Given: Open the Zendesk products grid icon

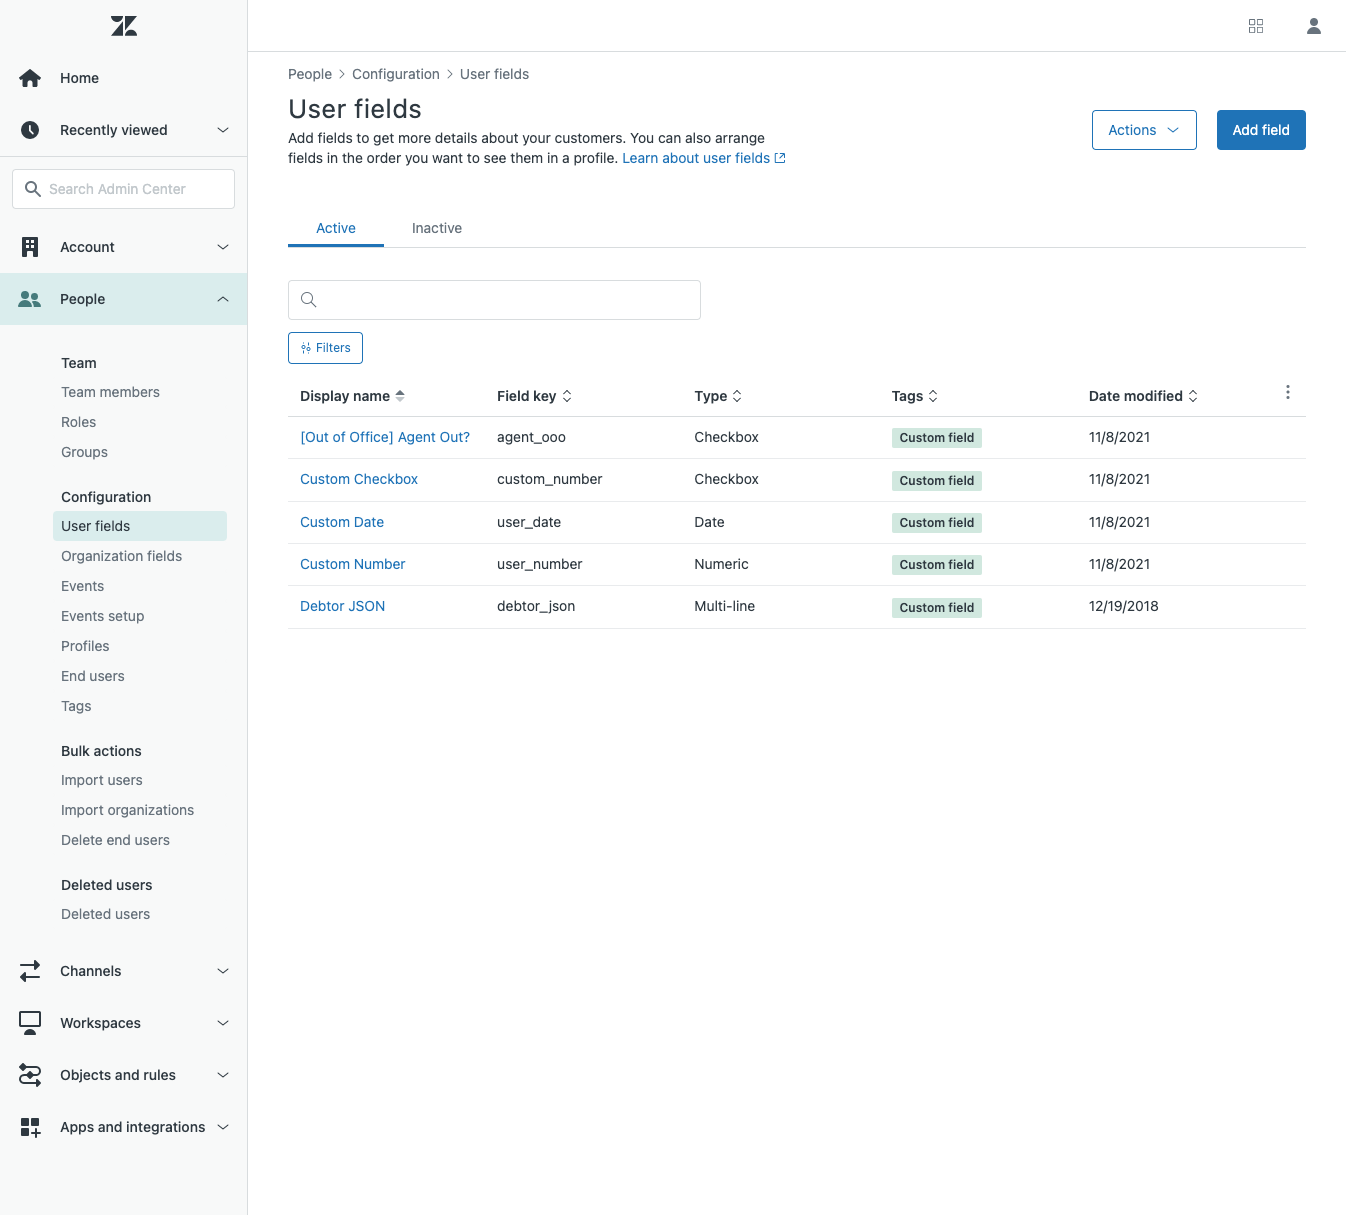Looking at the screenshot, I should tap(1256, 26).
